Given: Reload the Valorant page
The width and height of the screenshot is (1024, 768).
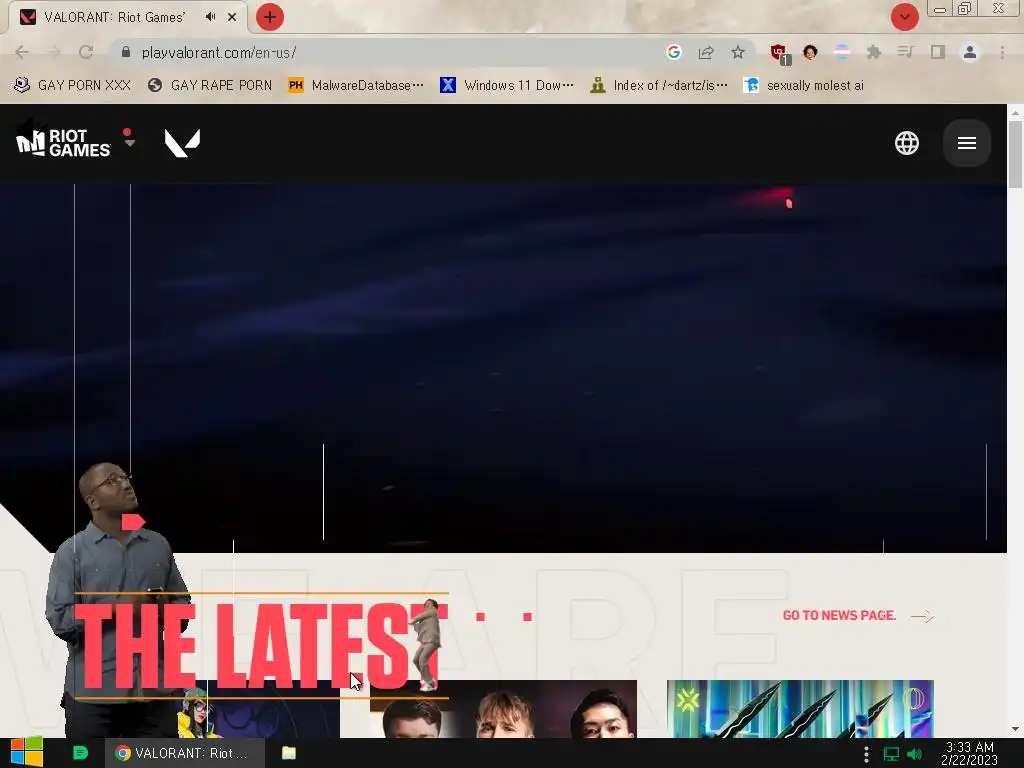Looking at the screenshot, I should pos(86,52).
